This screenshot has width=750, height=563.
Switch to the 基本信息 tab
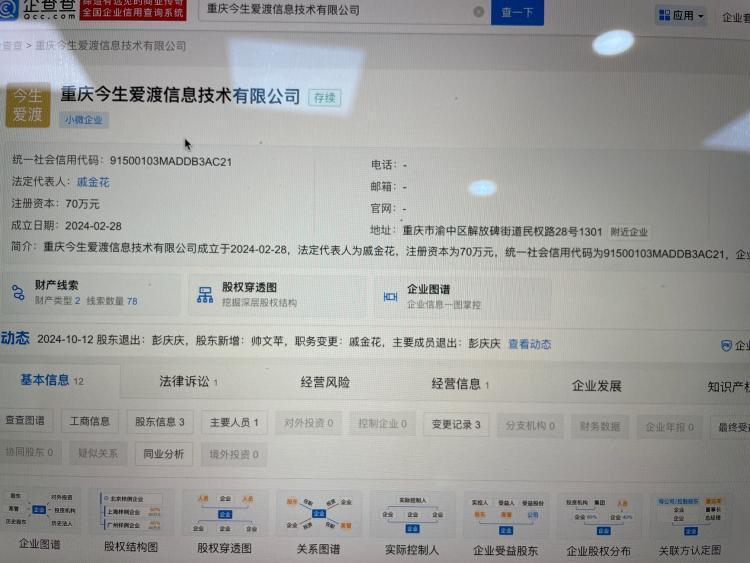[52, 381]
